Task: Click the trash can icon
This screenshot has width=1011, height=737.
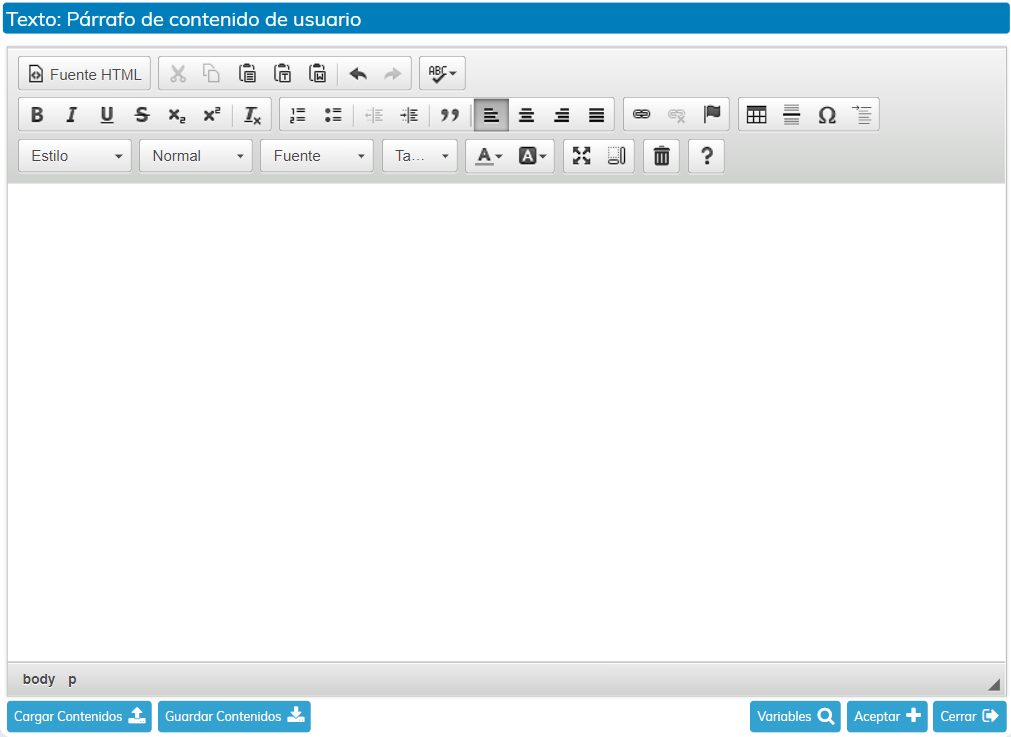Action: point(661,156)
